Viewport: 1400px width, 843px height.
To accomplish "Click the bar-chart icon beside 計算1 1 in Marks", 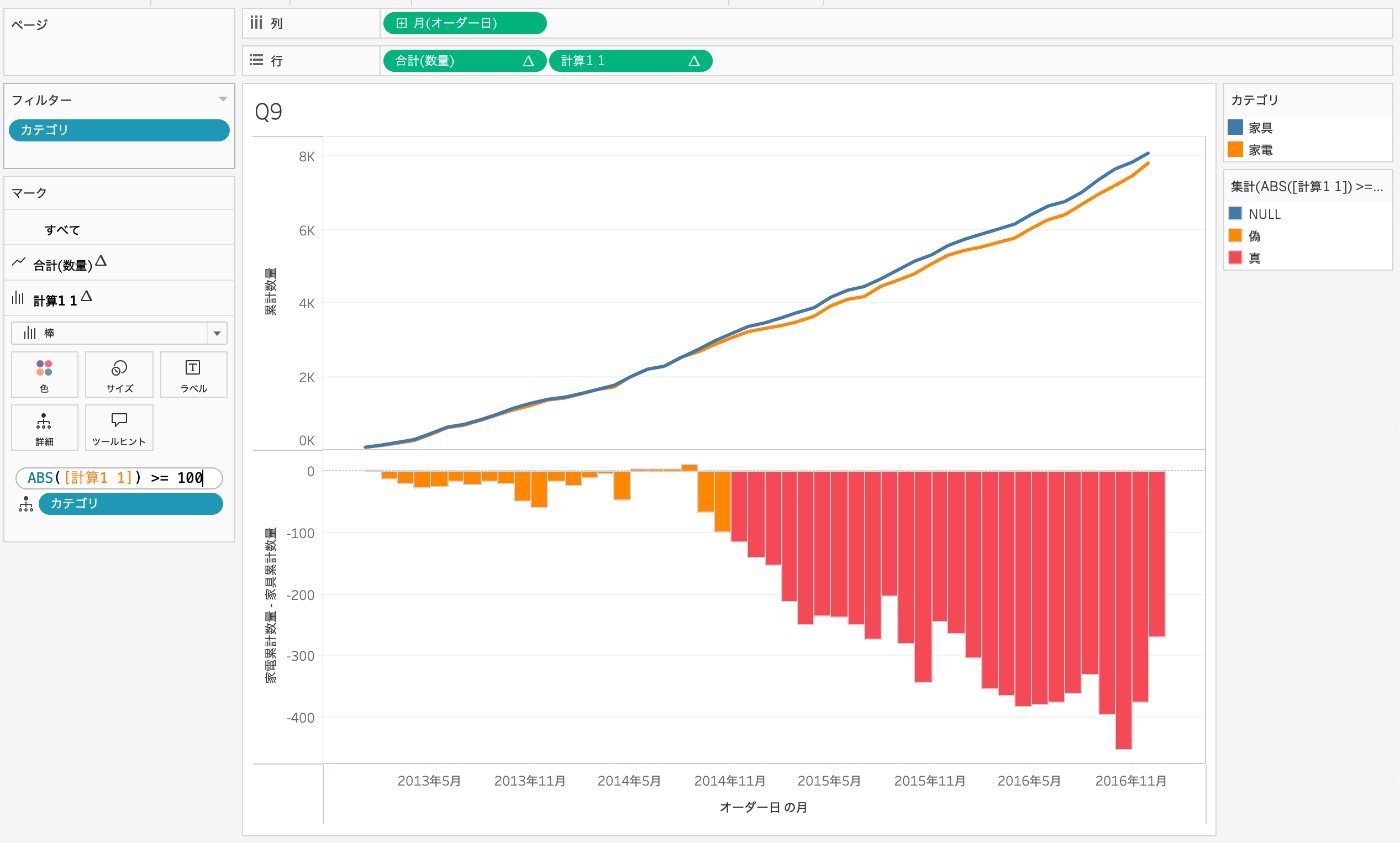I will pos(18,298).
